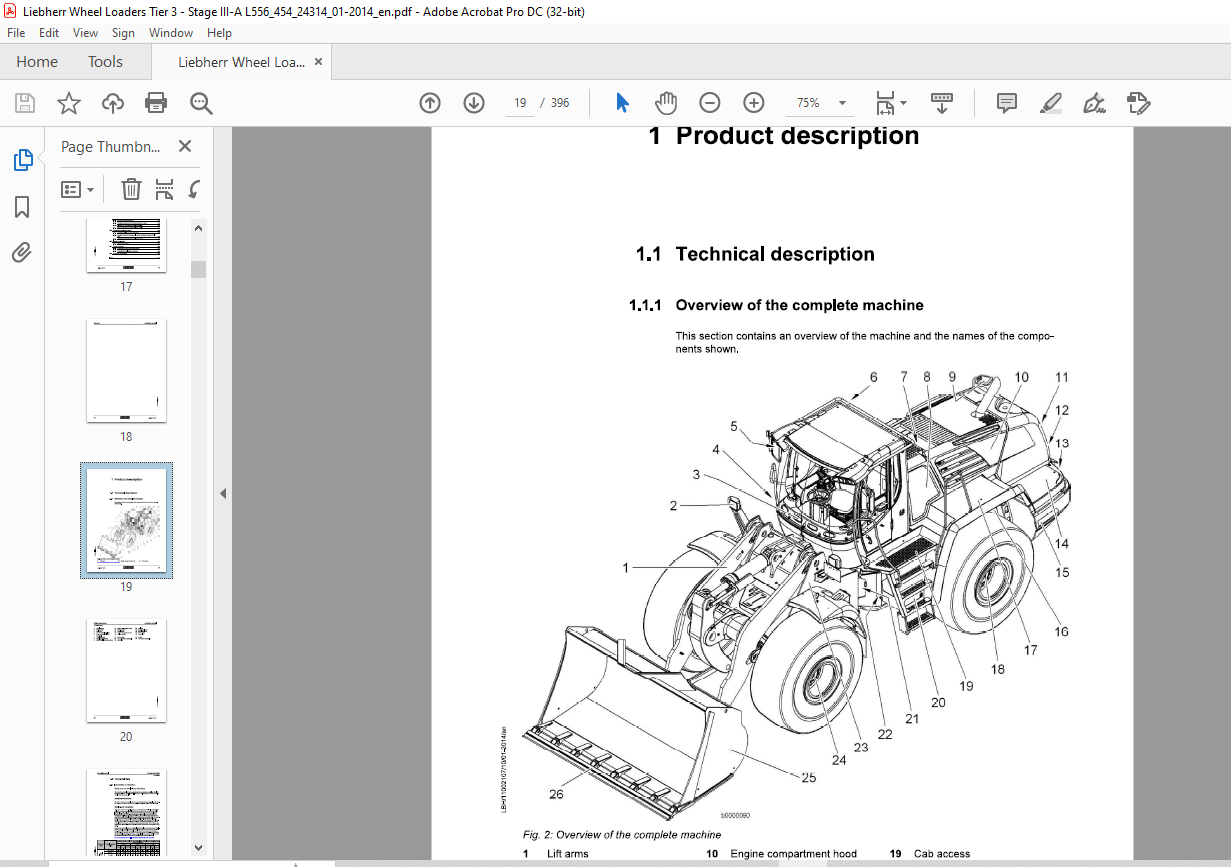Click the '1.1 Technical description' heading
The image size is (1231, 867).
[755, 254]
